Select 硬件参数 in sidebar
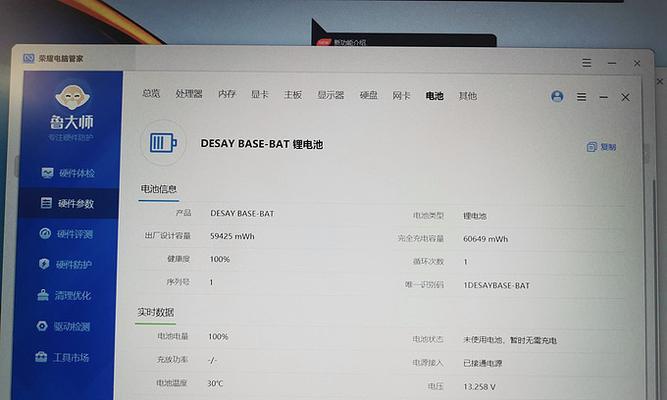 tap(68, 203)
